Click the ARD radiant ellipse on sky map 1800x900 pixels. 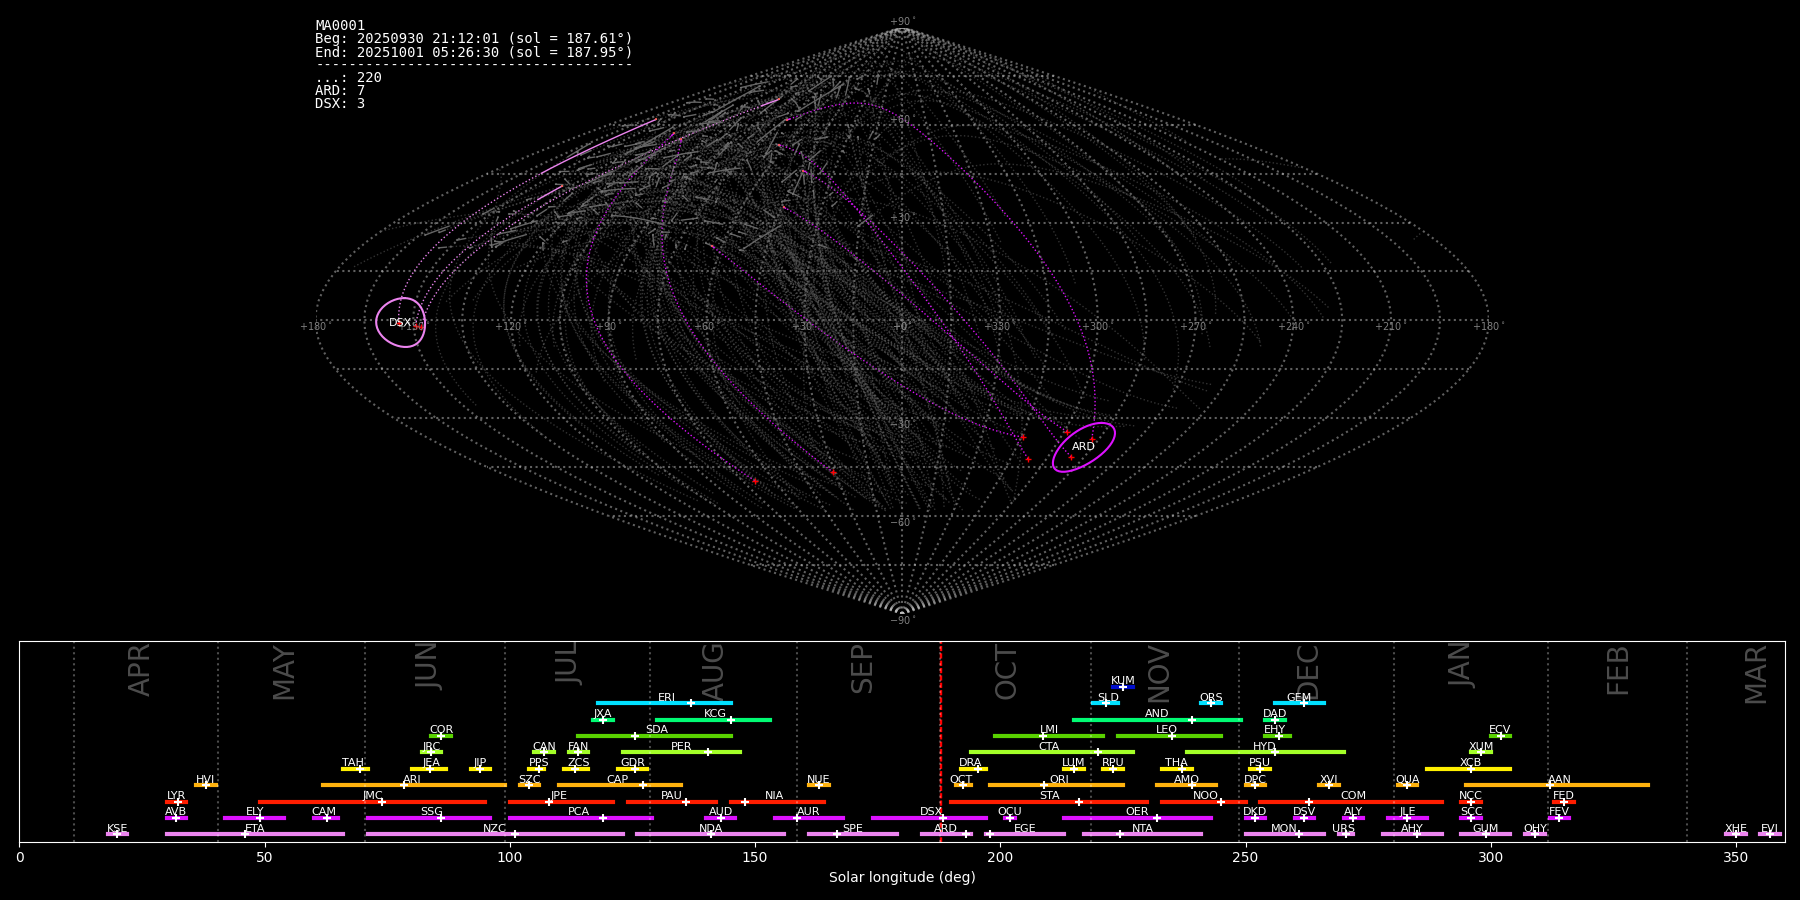[x=1083, y=447]
